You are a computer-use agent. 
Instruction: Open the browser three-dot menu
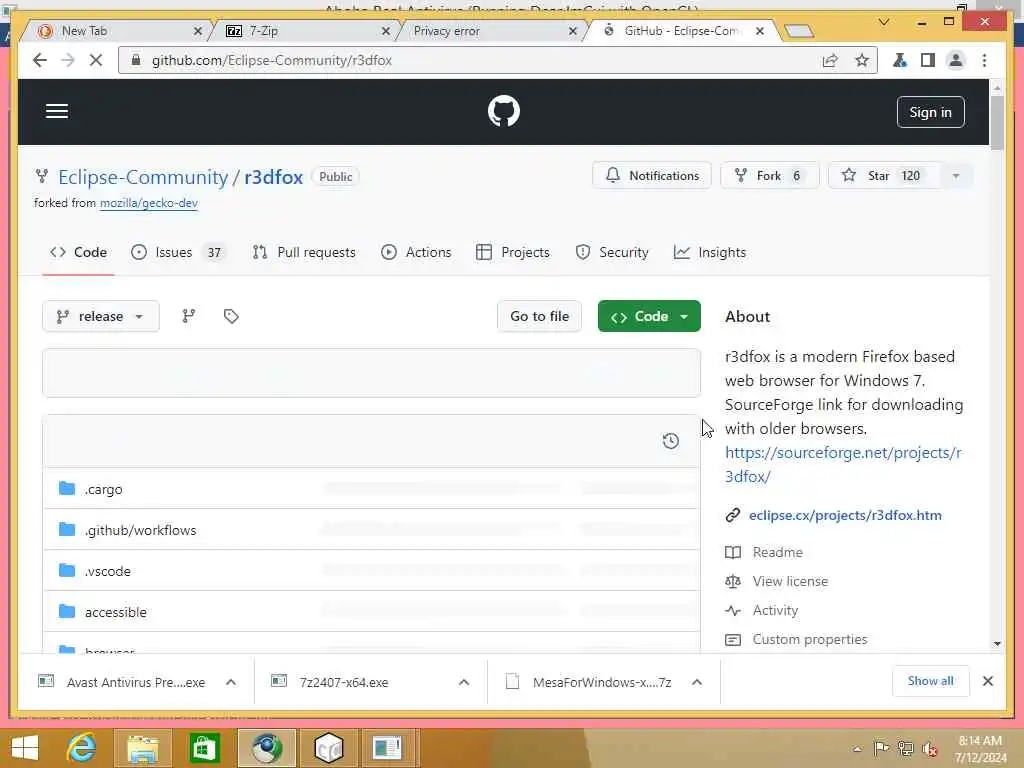coord(984,60)
